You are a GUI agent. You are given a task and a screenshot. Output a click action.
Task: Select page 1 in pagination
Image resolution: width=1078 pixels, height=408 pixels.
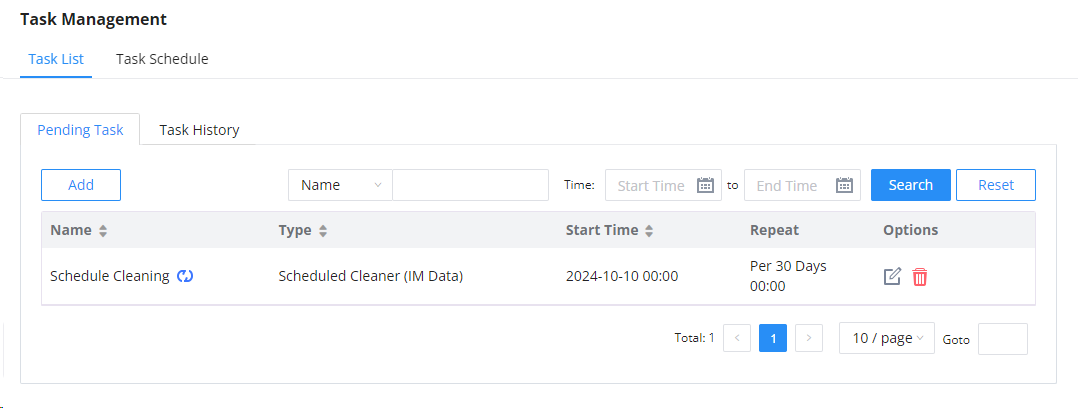[773, 338]
